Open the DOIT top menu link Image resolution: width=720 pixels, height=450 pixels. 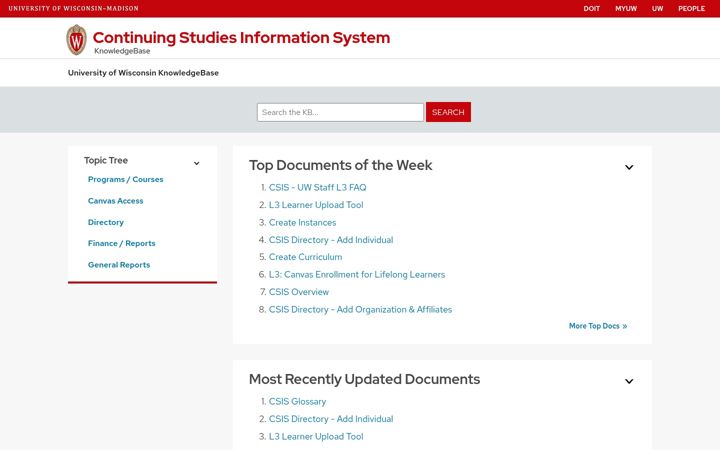(591, 8)
